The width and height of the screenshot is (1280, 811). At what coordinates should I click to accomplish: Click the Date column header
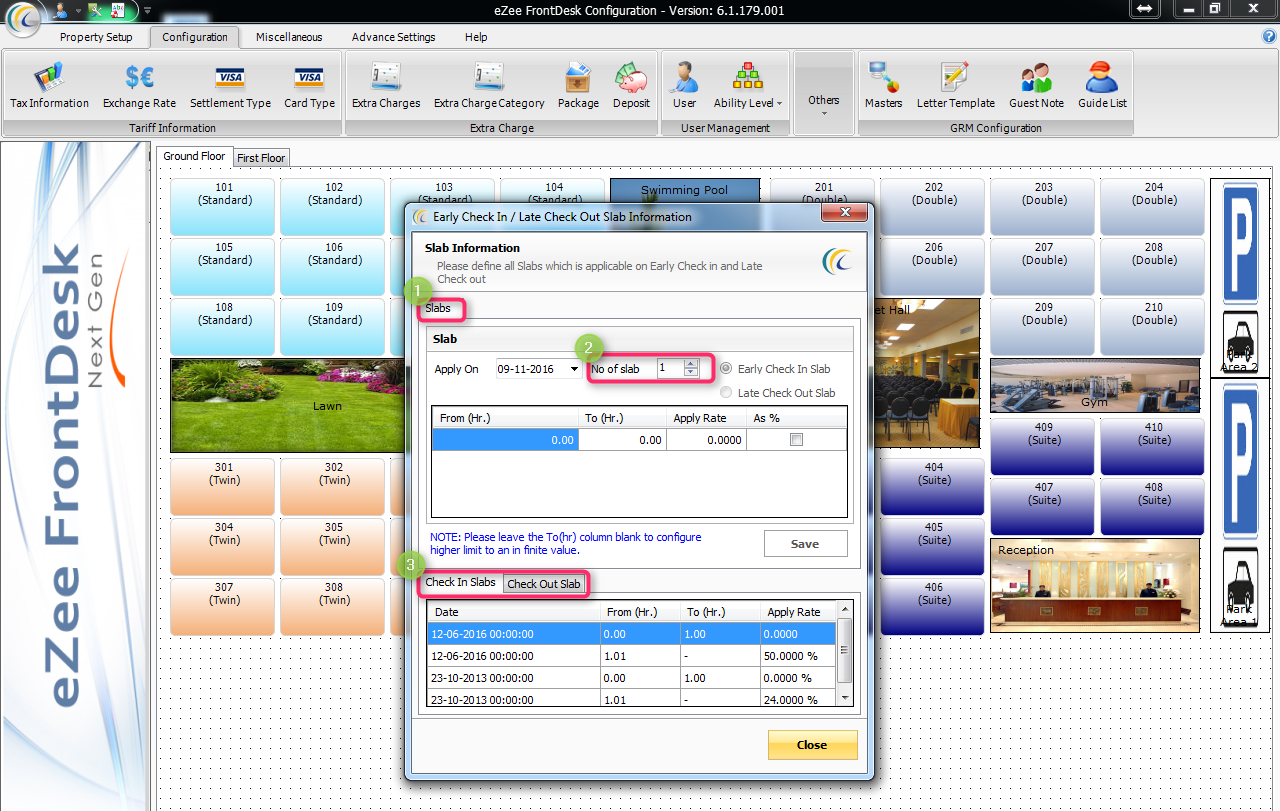tap(514, 612)
